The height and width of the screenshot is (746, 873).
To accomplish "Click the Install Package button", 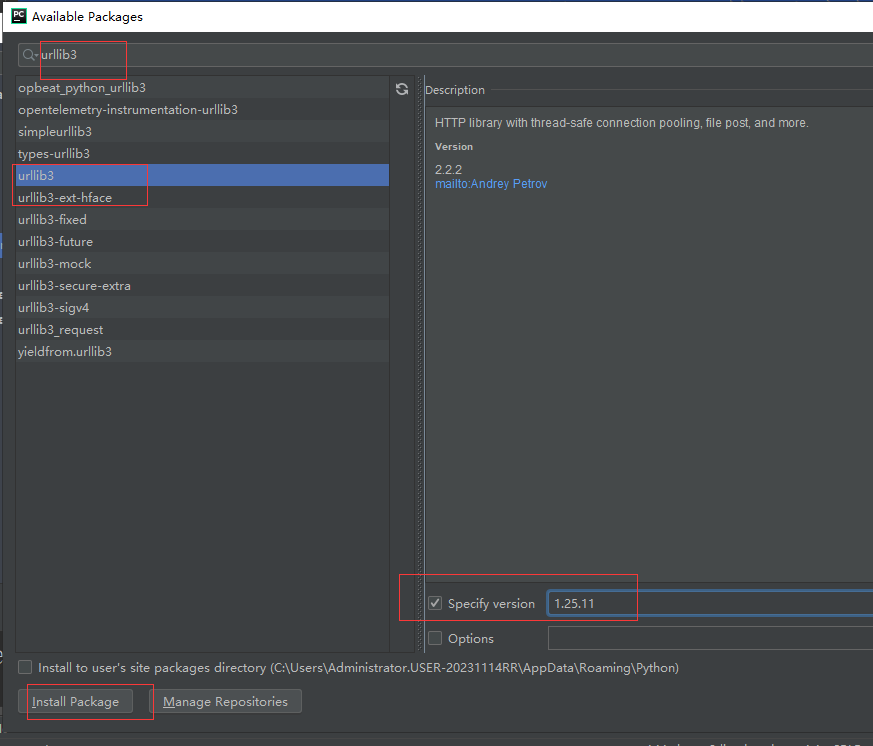I will (x=76, y=701).
